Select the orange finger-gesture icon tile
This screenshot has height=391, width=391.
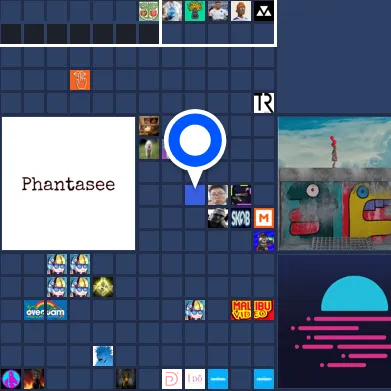click(x=80, y=80)
